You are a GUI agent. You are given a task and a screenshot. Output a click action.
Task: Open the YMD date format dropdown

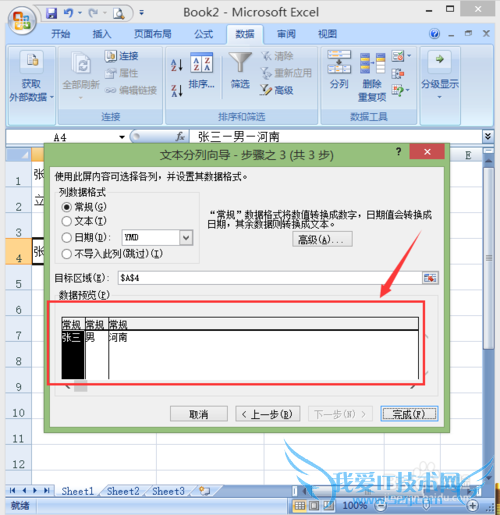pyautogui.click(x=186, y=238)
